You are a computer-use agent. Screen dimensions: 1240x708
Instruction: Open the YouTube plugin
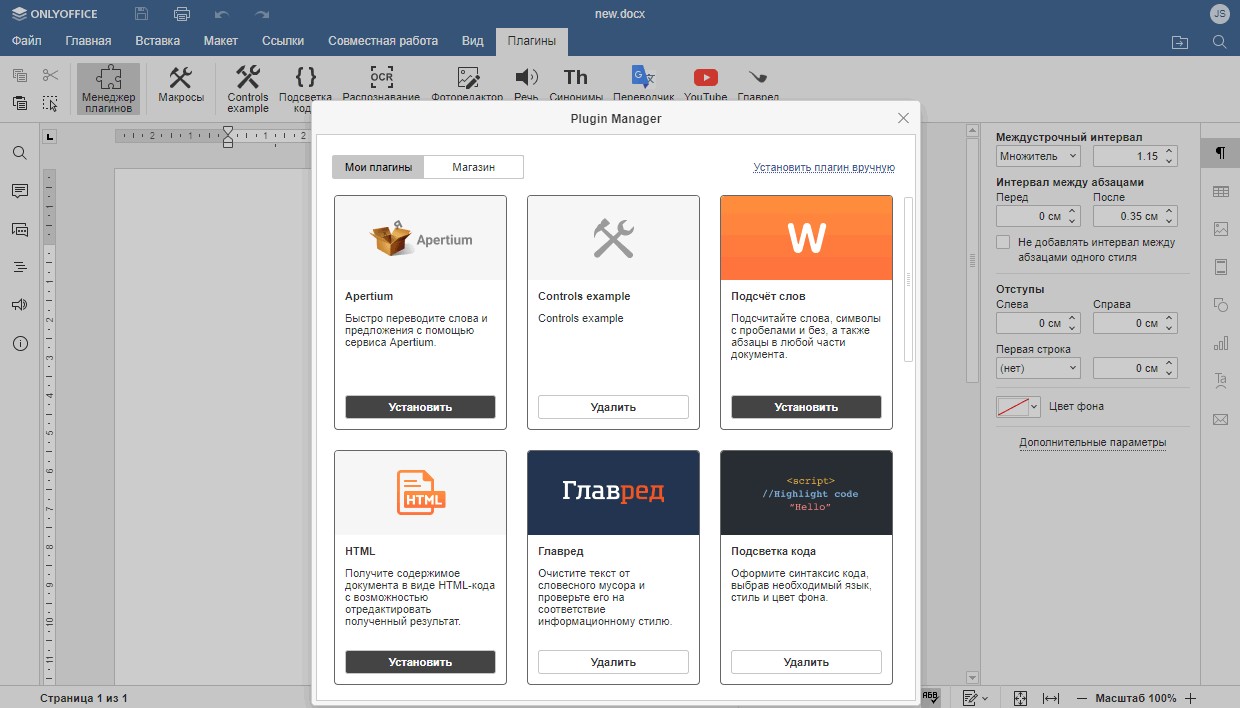705,85
